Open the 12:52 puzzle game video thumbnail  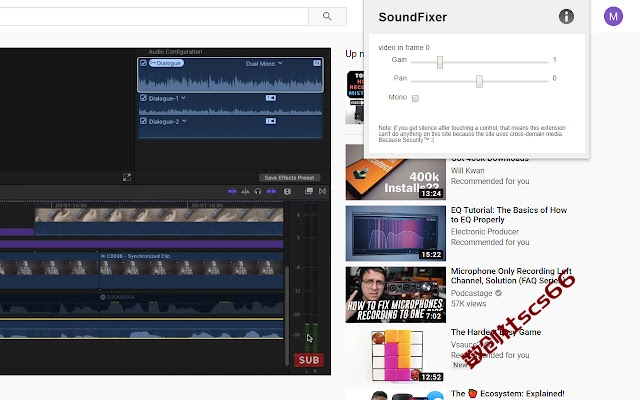pyautogui.click(x=396, y=356)
